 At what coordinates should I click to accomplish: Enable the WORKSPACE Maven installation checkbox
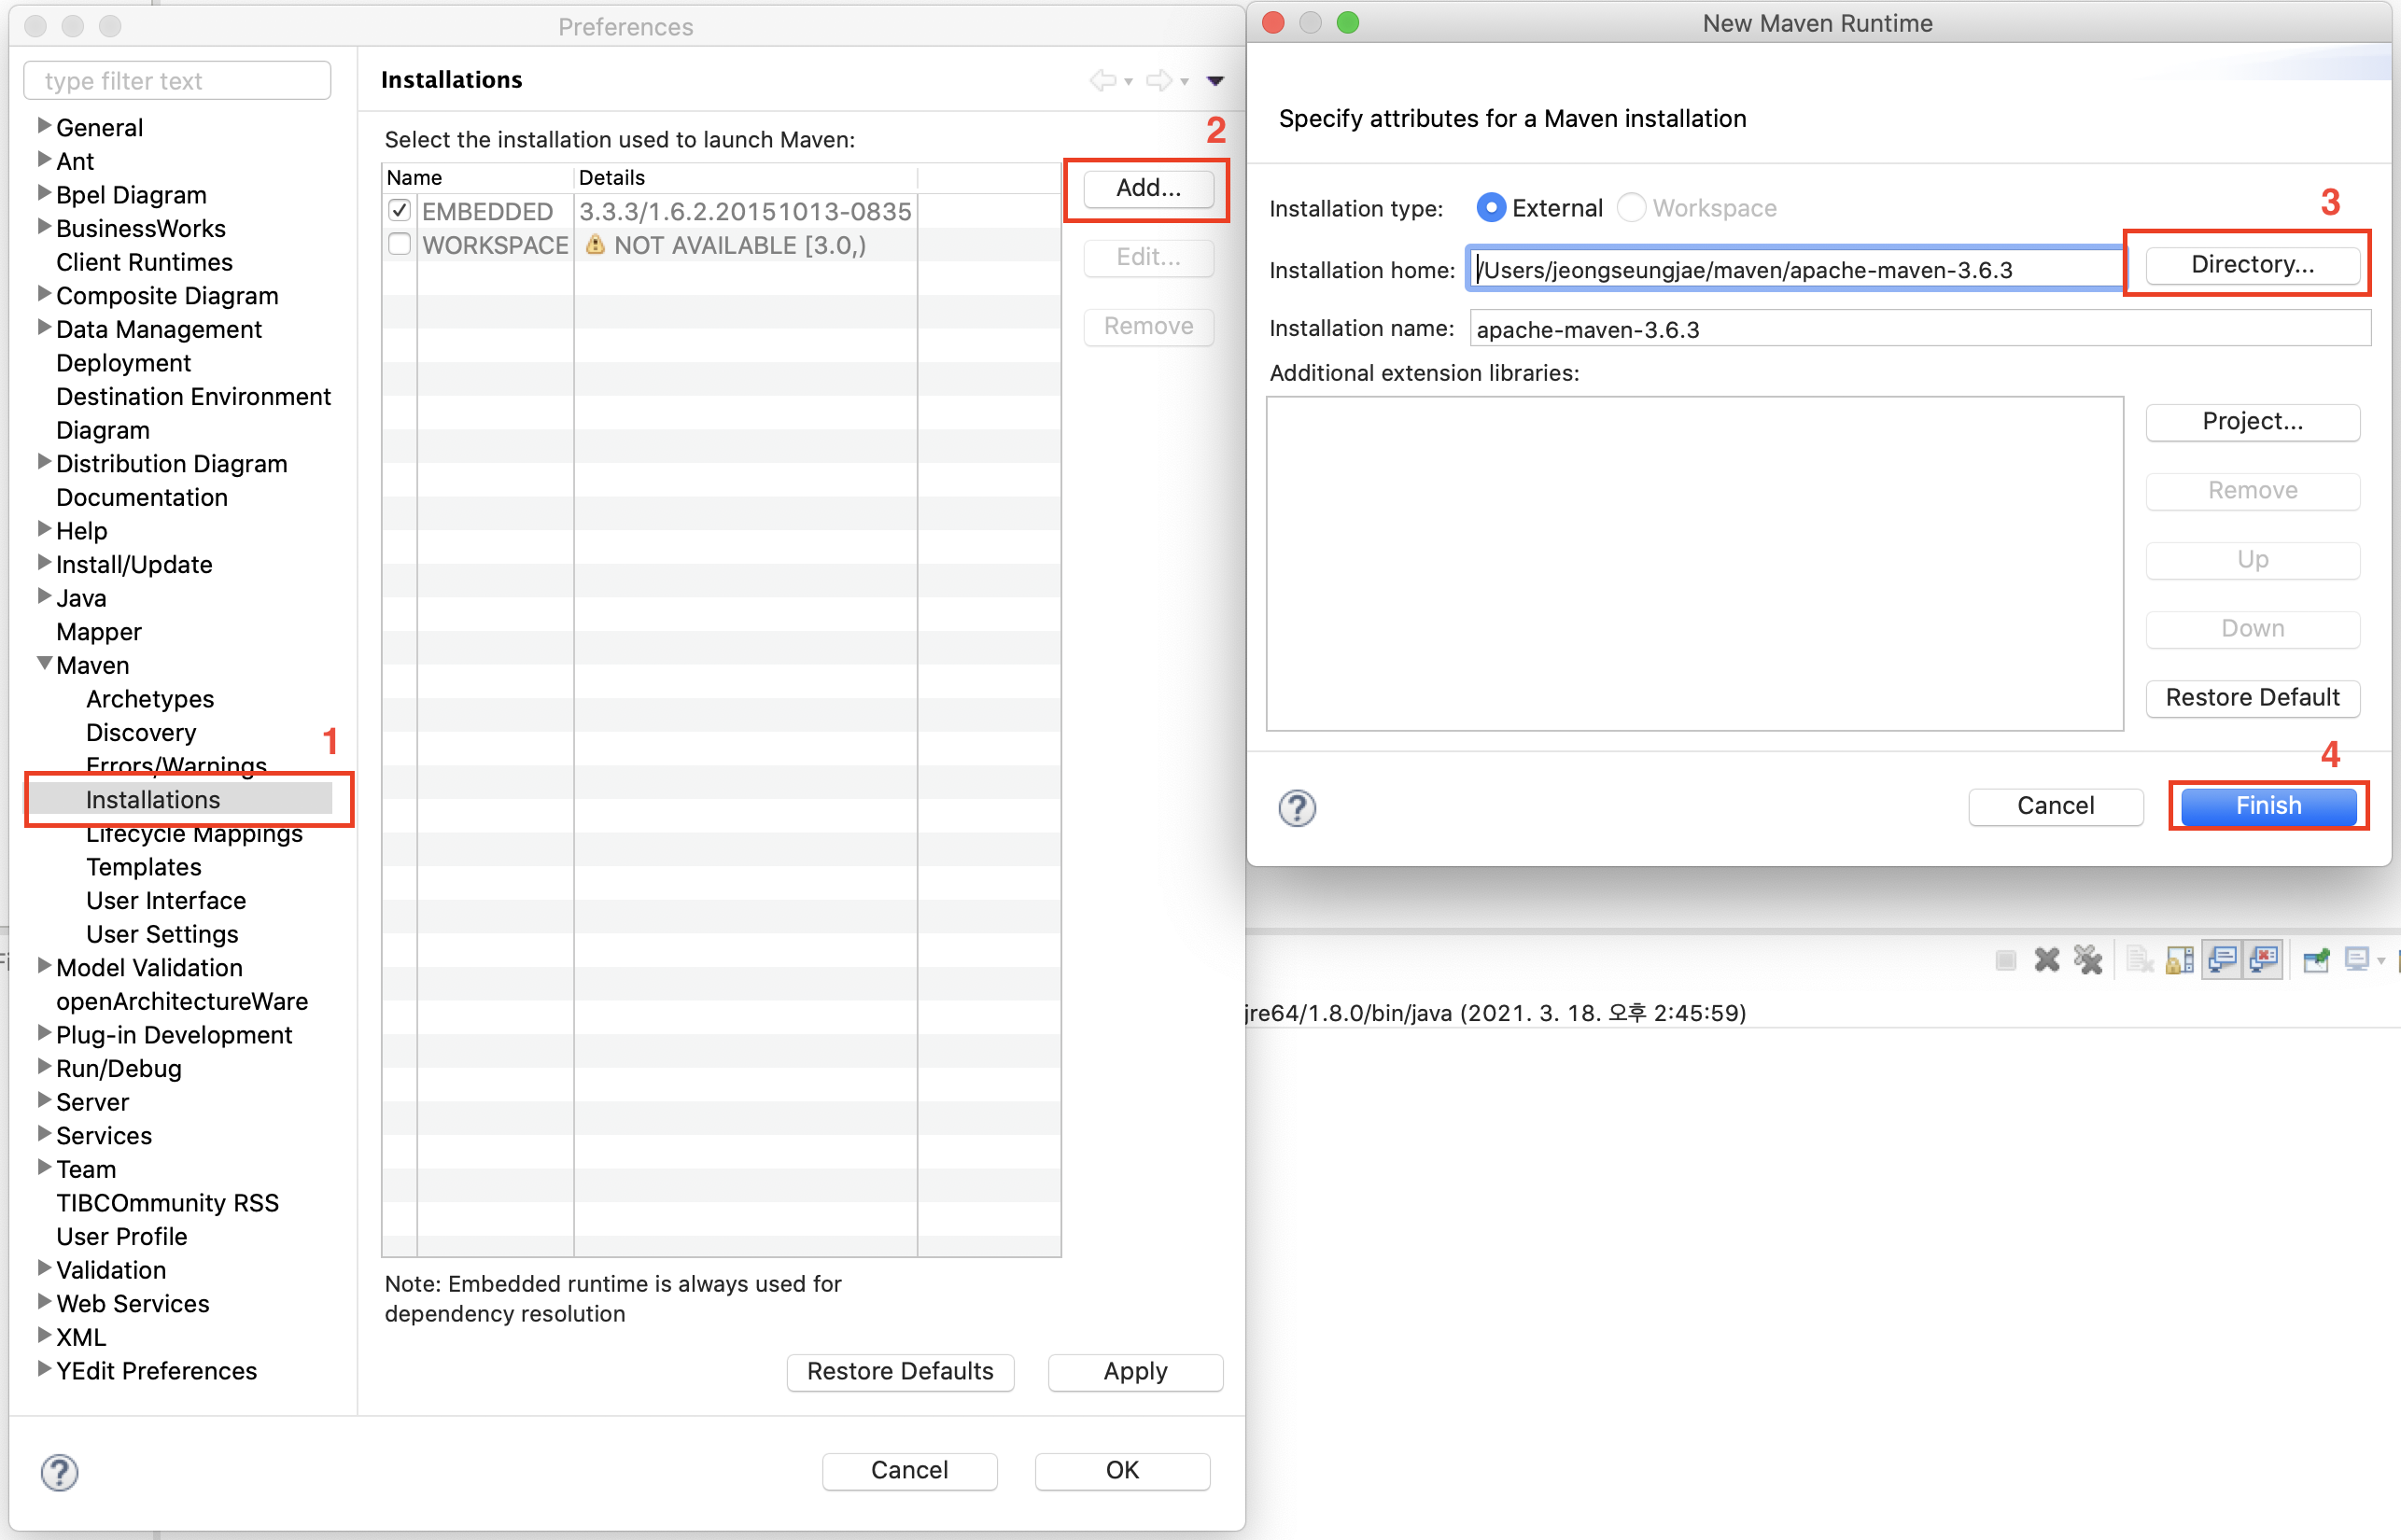pos(398,245)
